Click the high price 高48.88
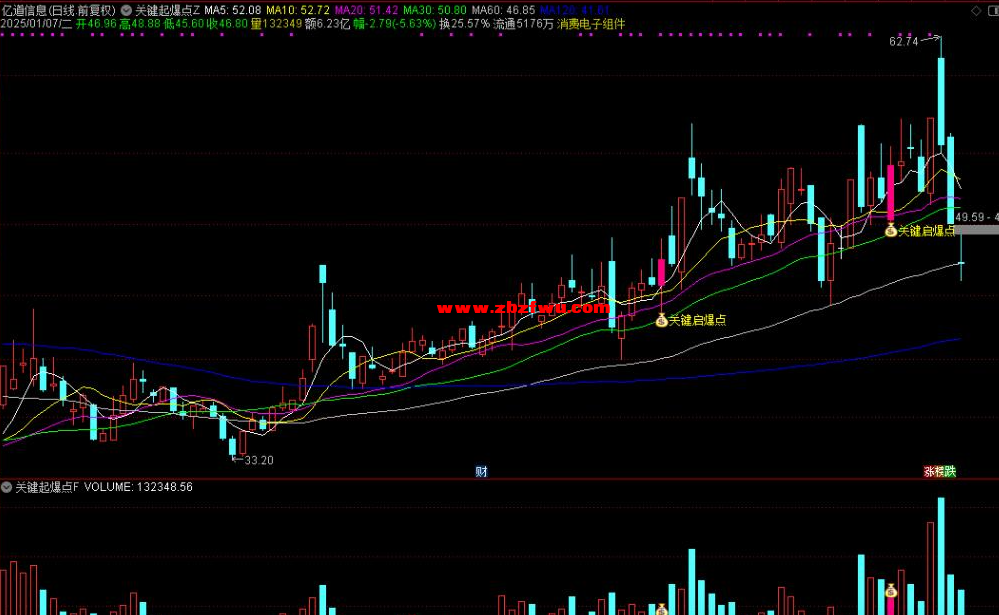The height and width of the screenshot is (615, 999). click(140, 24)
